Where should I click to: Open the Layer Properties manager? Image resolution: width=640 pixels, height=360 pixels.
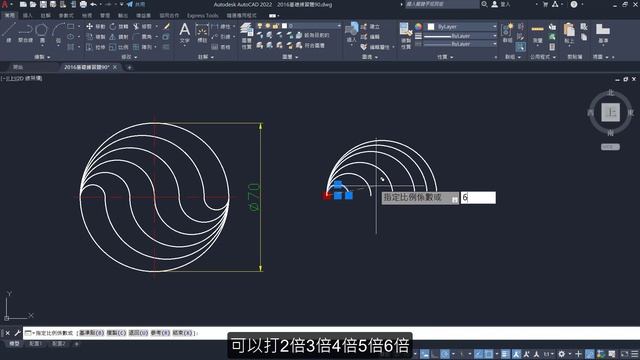(x=247, y=36)
